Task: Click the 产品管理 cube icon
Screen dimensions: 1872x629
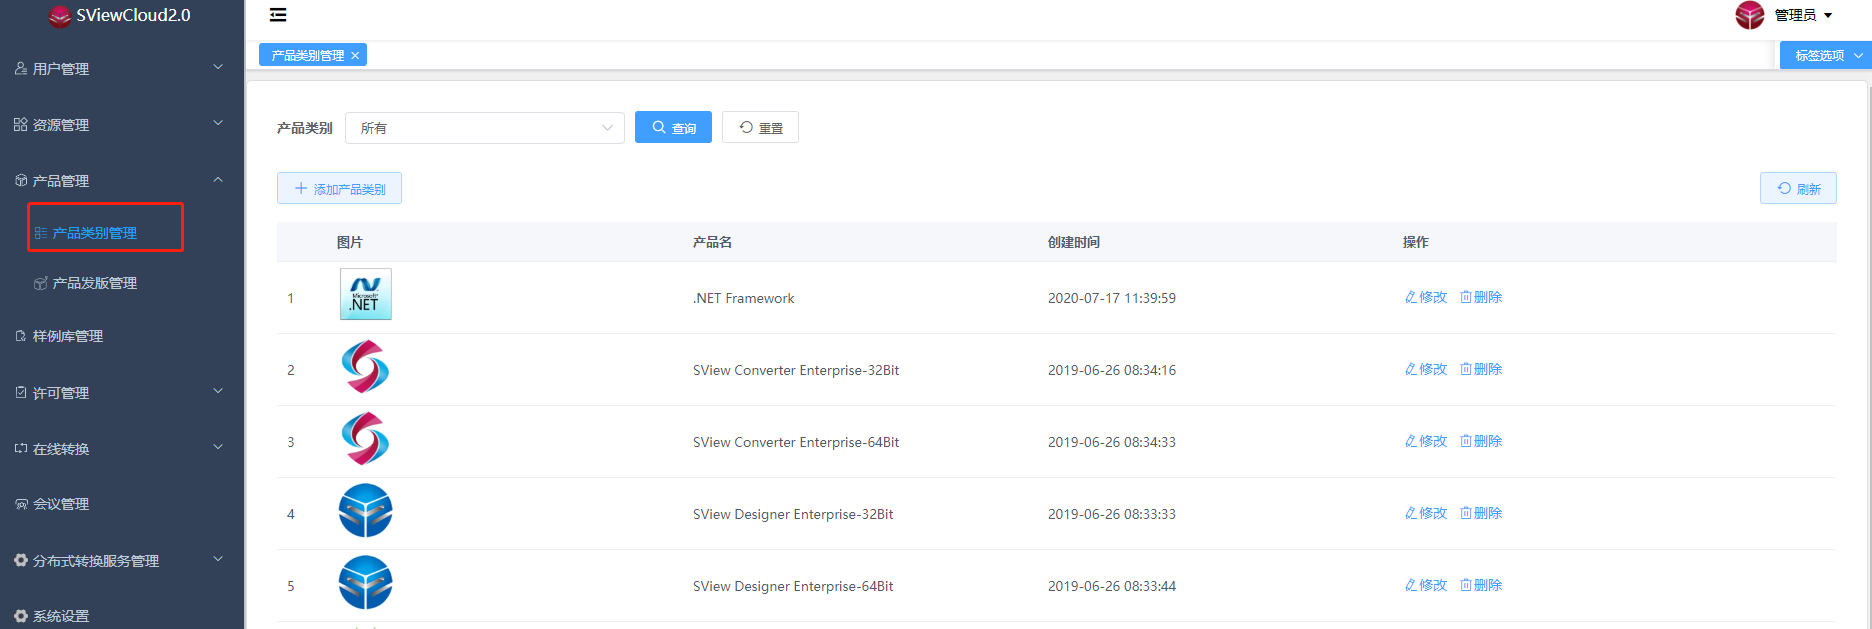Action: coord(20,180)
